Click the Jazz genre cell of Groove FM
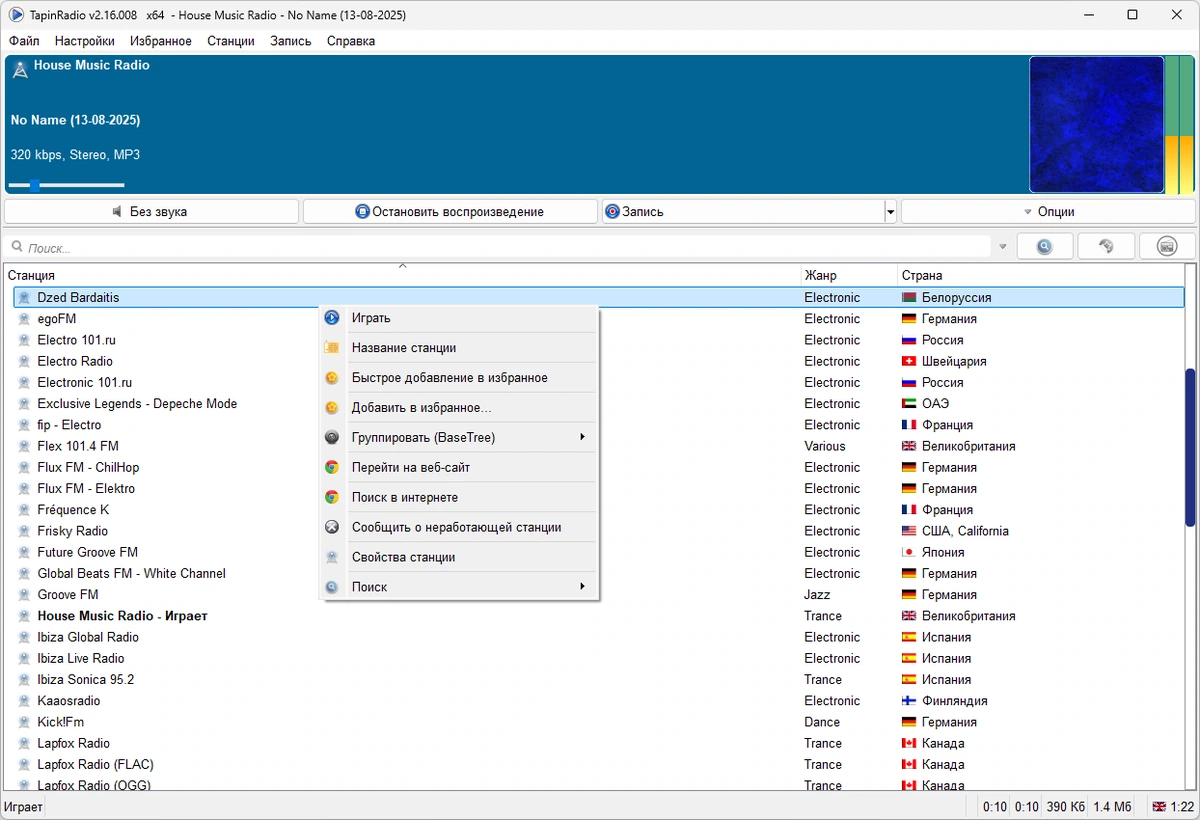The height and width of the screenshot is (820, 1200). 817,595
